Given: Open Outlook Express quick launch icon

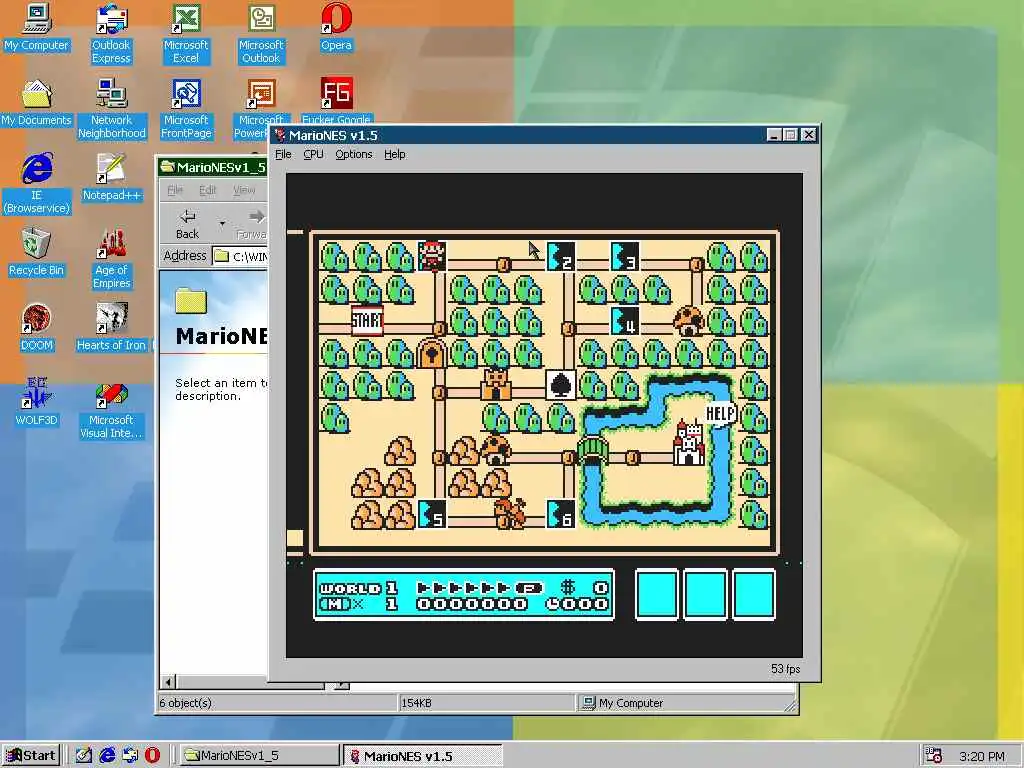Looking at the screenshot, I should 130,756.
